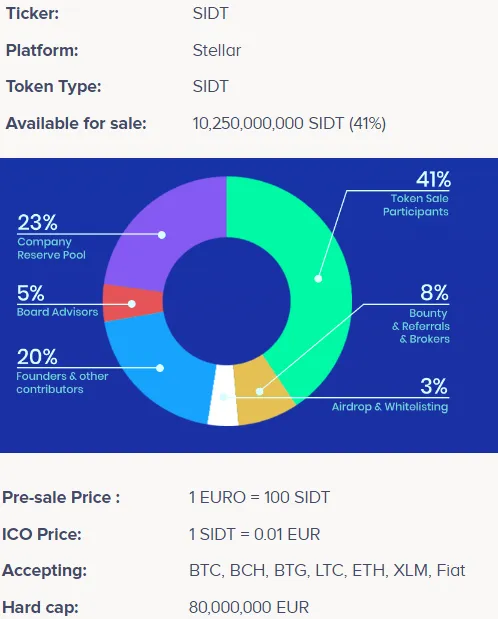
Task: Click the red Board Advisors segment
Action: click(x=132, y=304)
